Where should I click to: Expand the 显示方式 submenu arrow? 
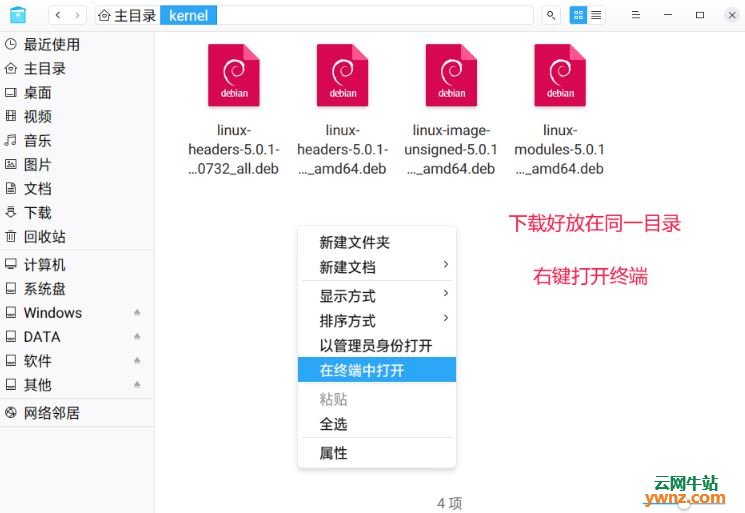pos(446,293)
